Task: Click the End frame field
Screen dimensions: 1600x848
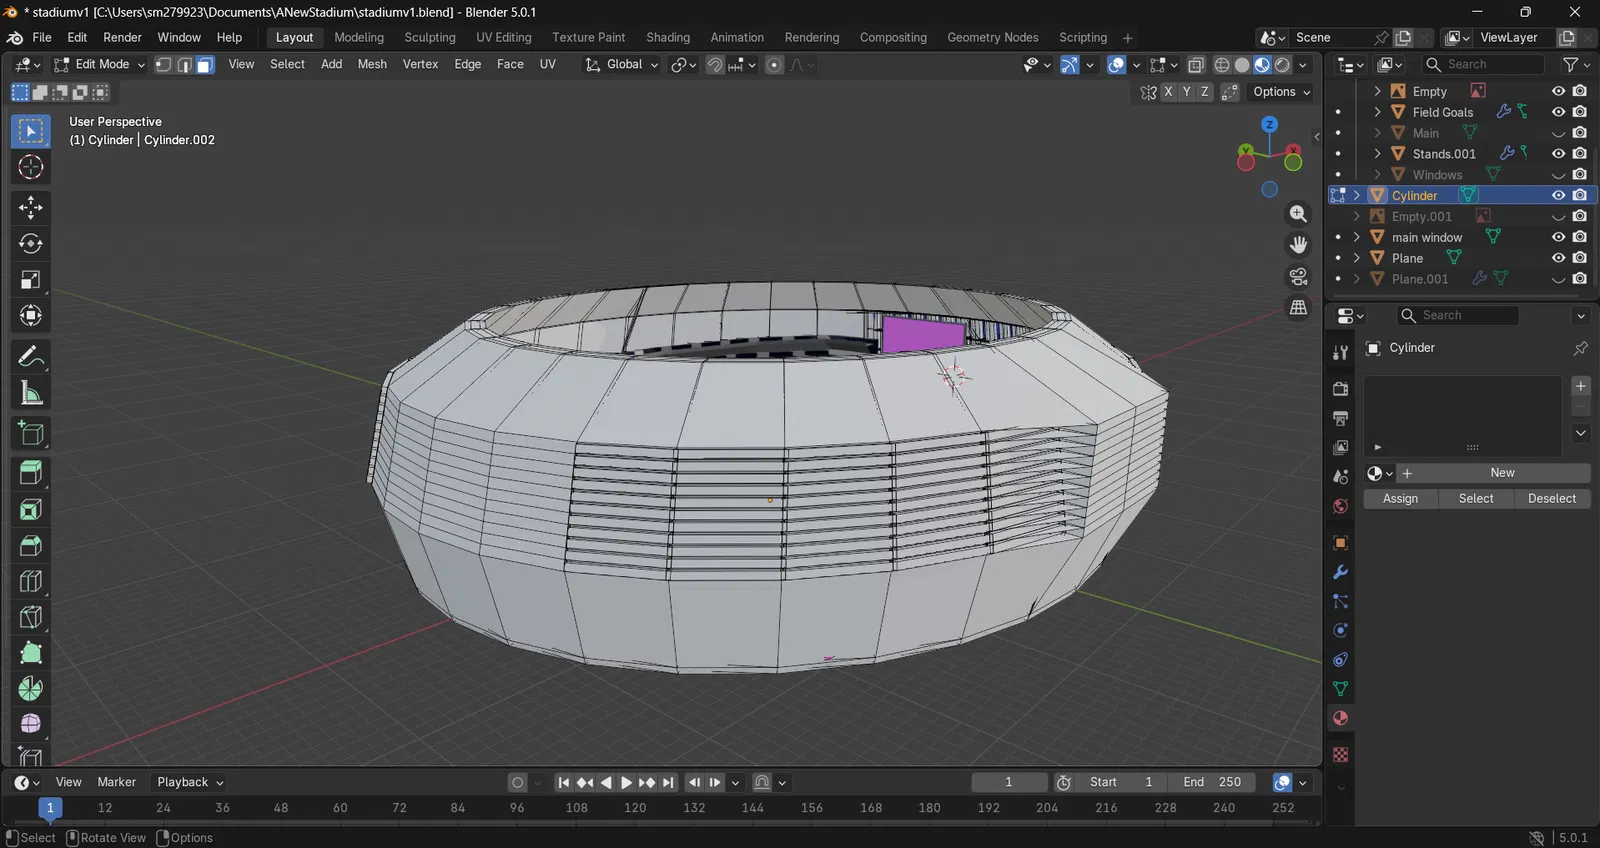Action: pyautogui.click(x=1212, y=782)
